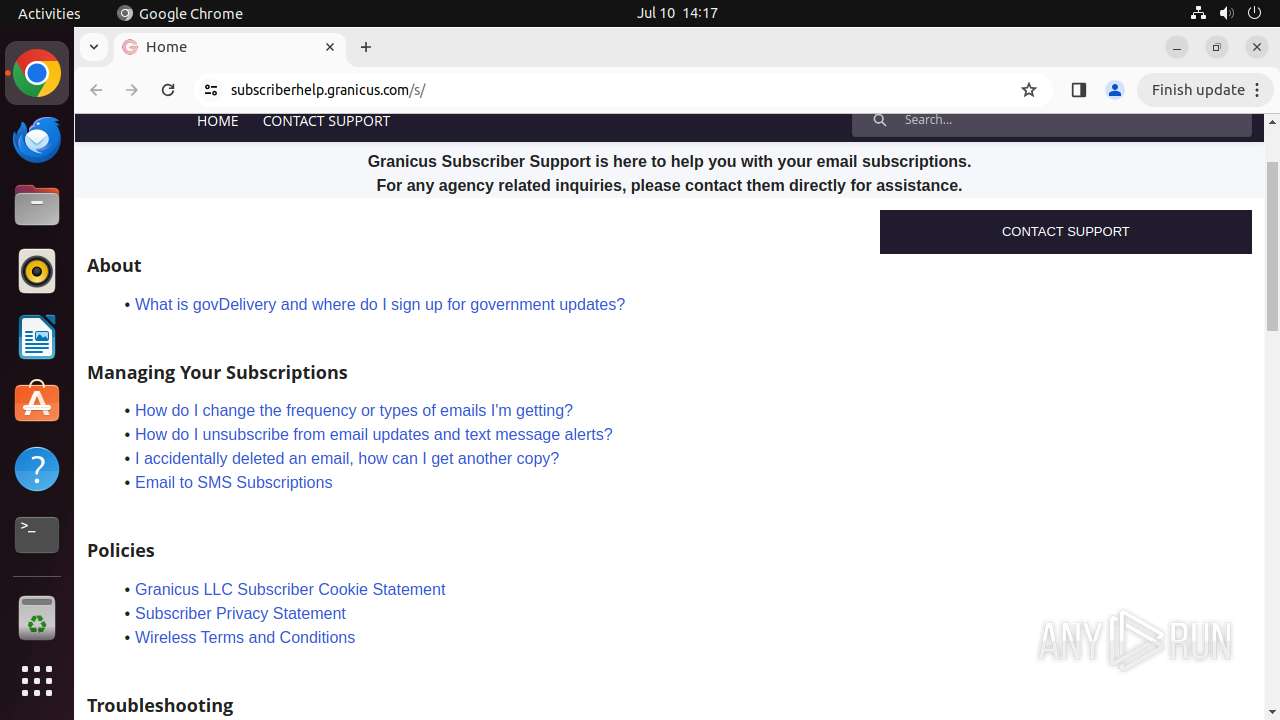Open Finish update menu

pyautogui.click(x=1205, y=90)
